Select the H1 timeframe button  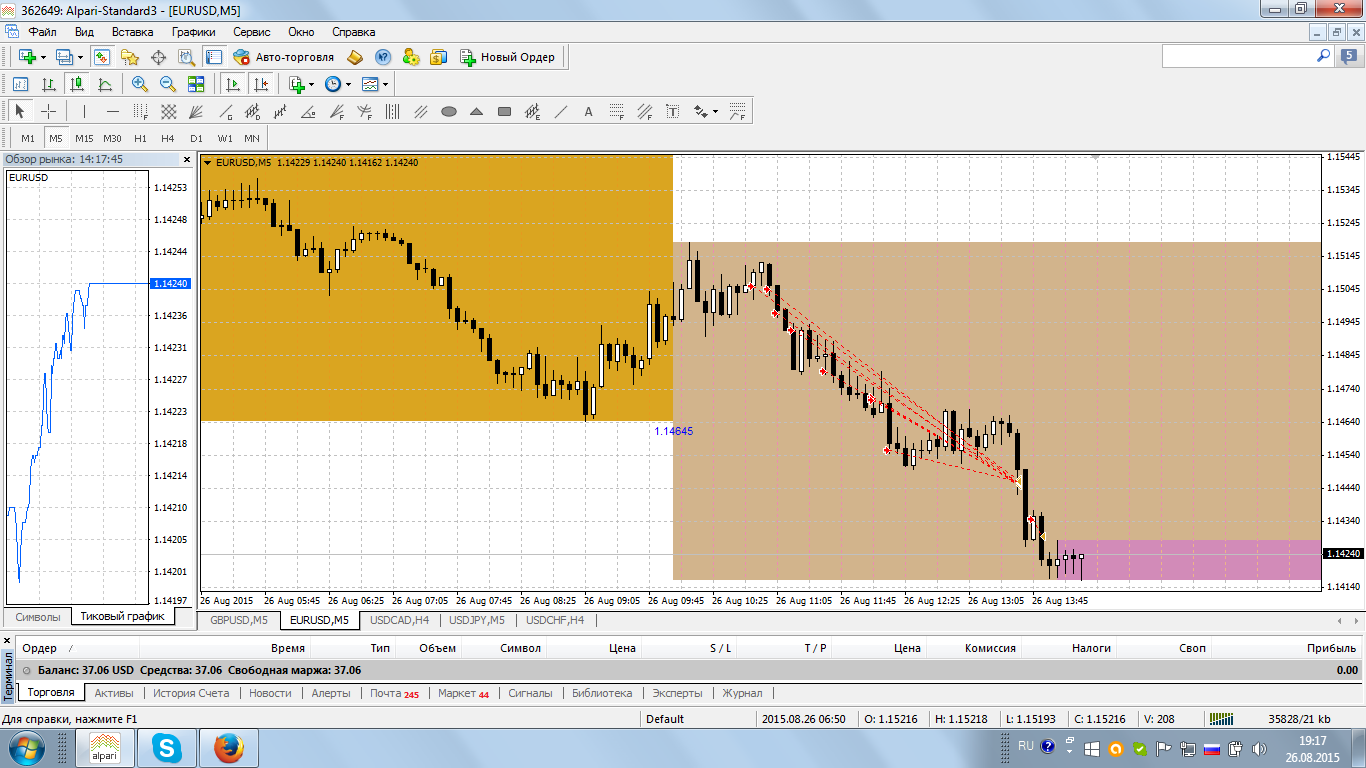[140, 138]
